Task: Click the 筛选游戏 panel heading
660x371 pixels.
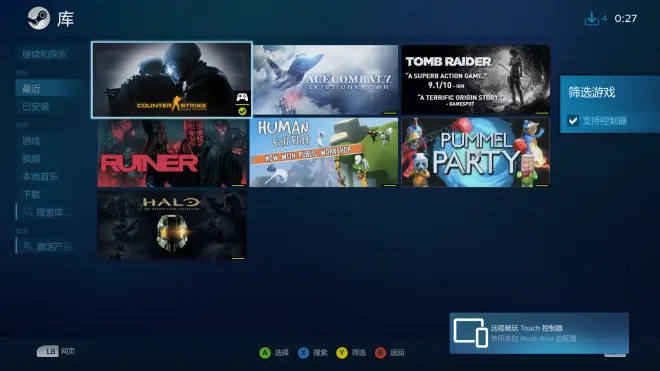Action: tap(592, 92)
